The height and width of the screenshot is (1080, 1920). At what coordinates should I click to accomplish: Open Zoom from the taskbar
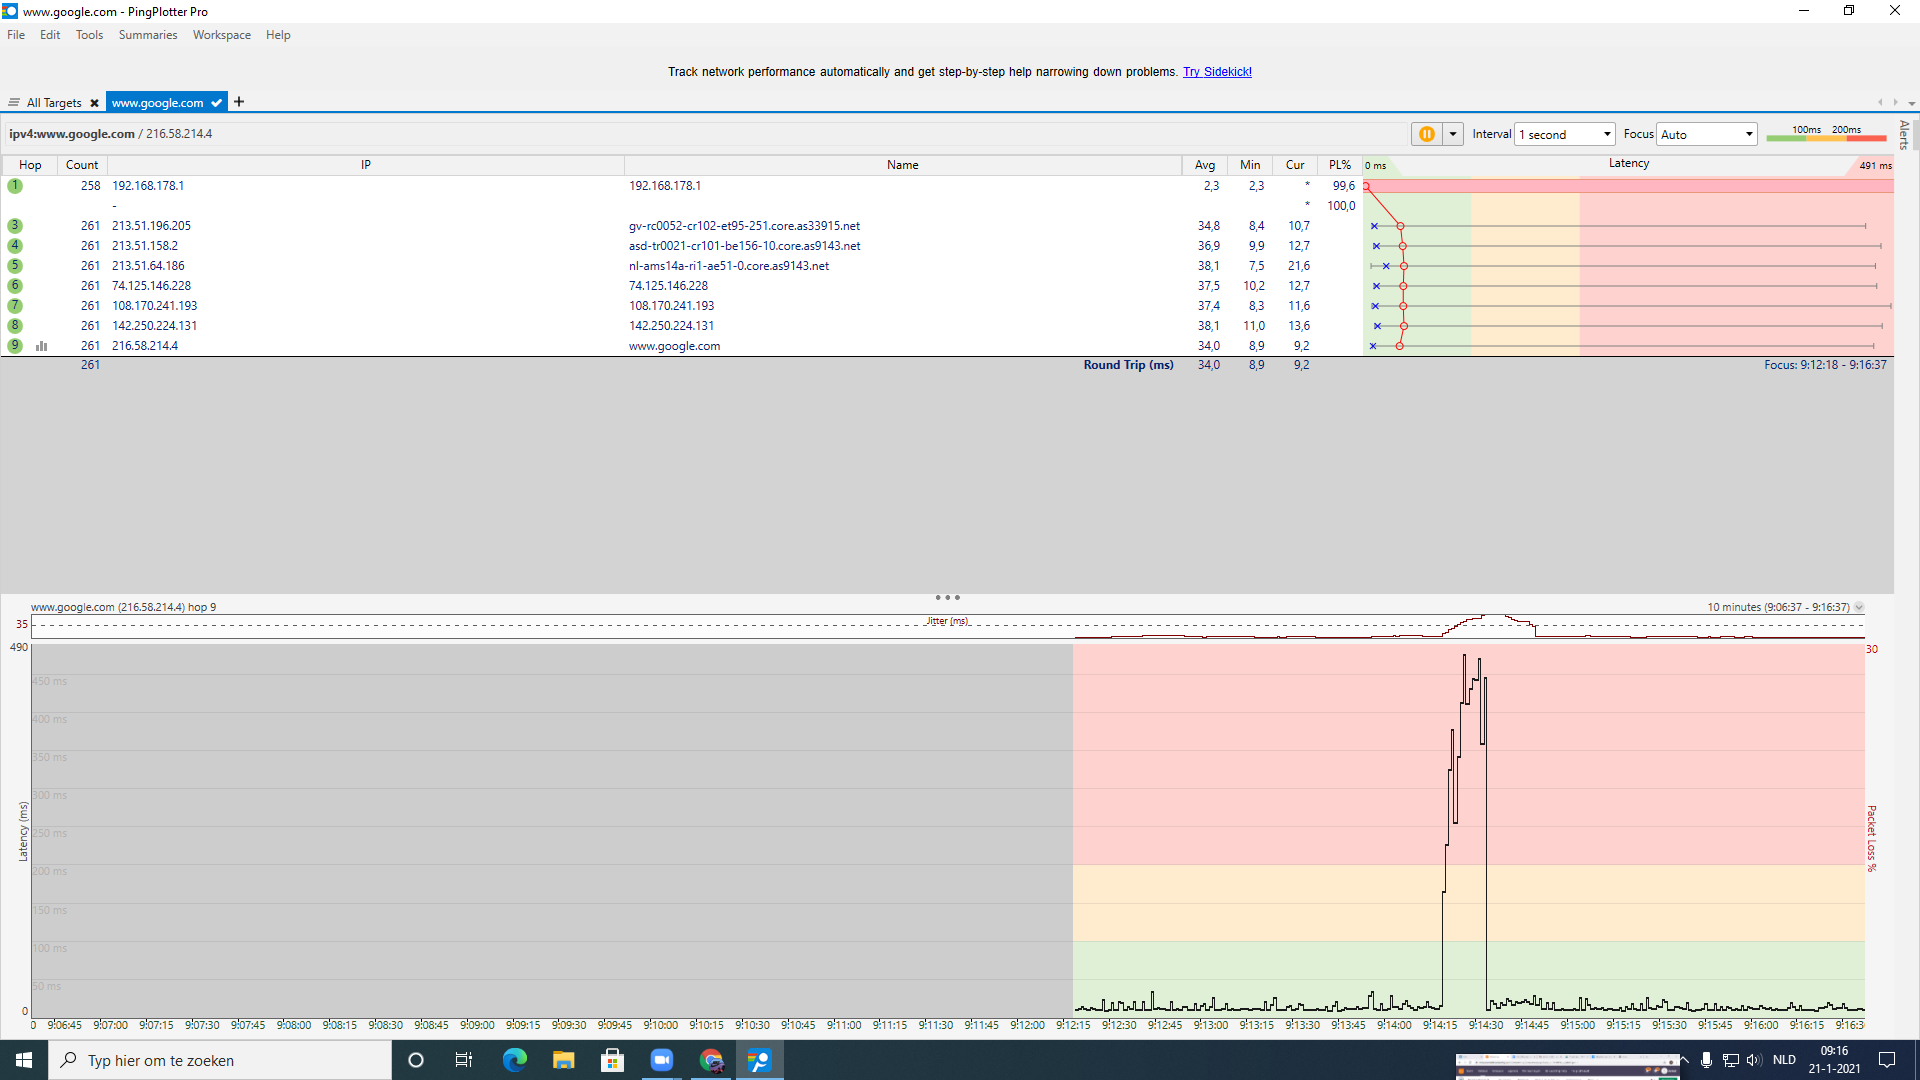[661, 1060]
